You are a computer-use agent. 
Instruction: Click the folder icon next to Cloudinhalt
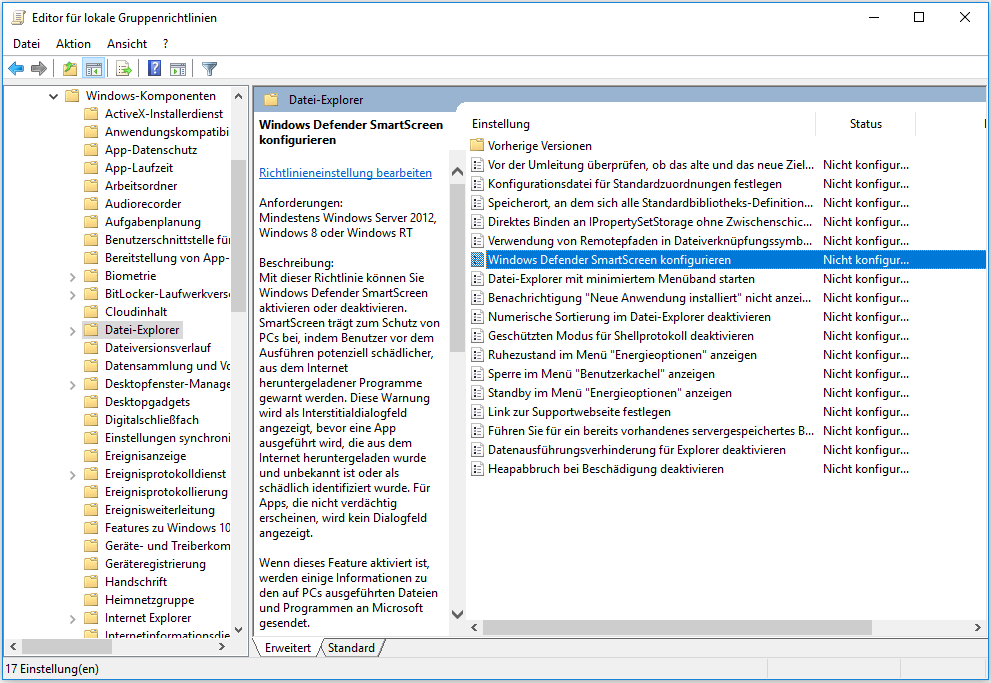point(92,311)
